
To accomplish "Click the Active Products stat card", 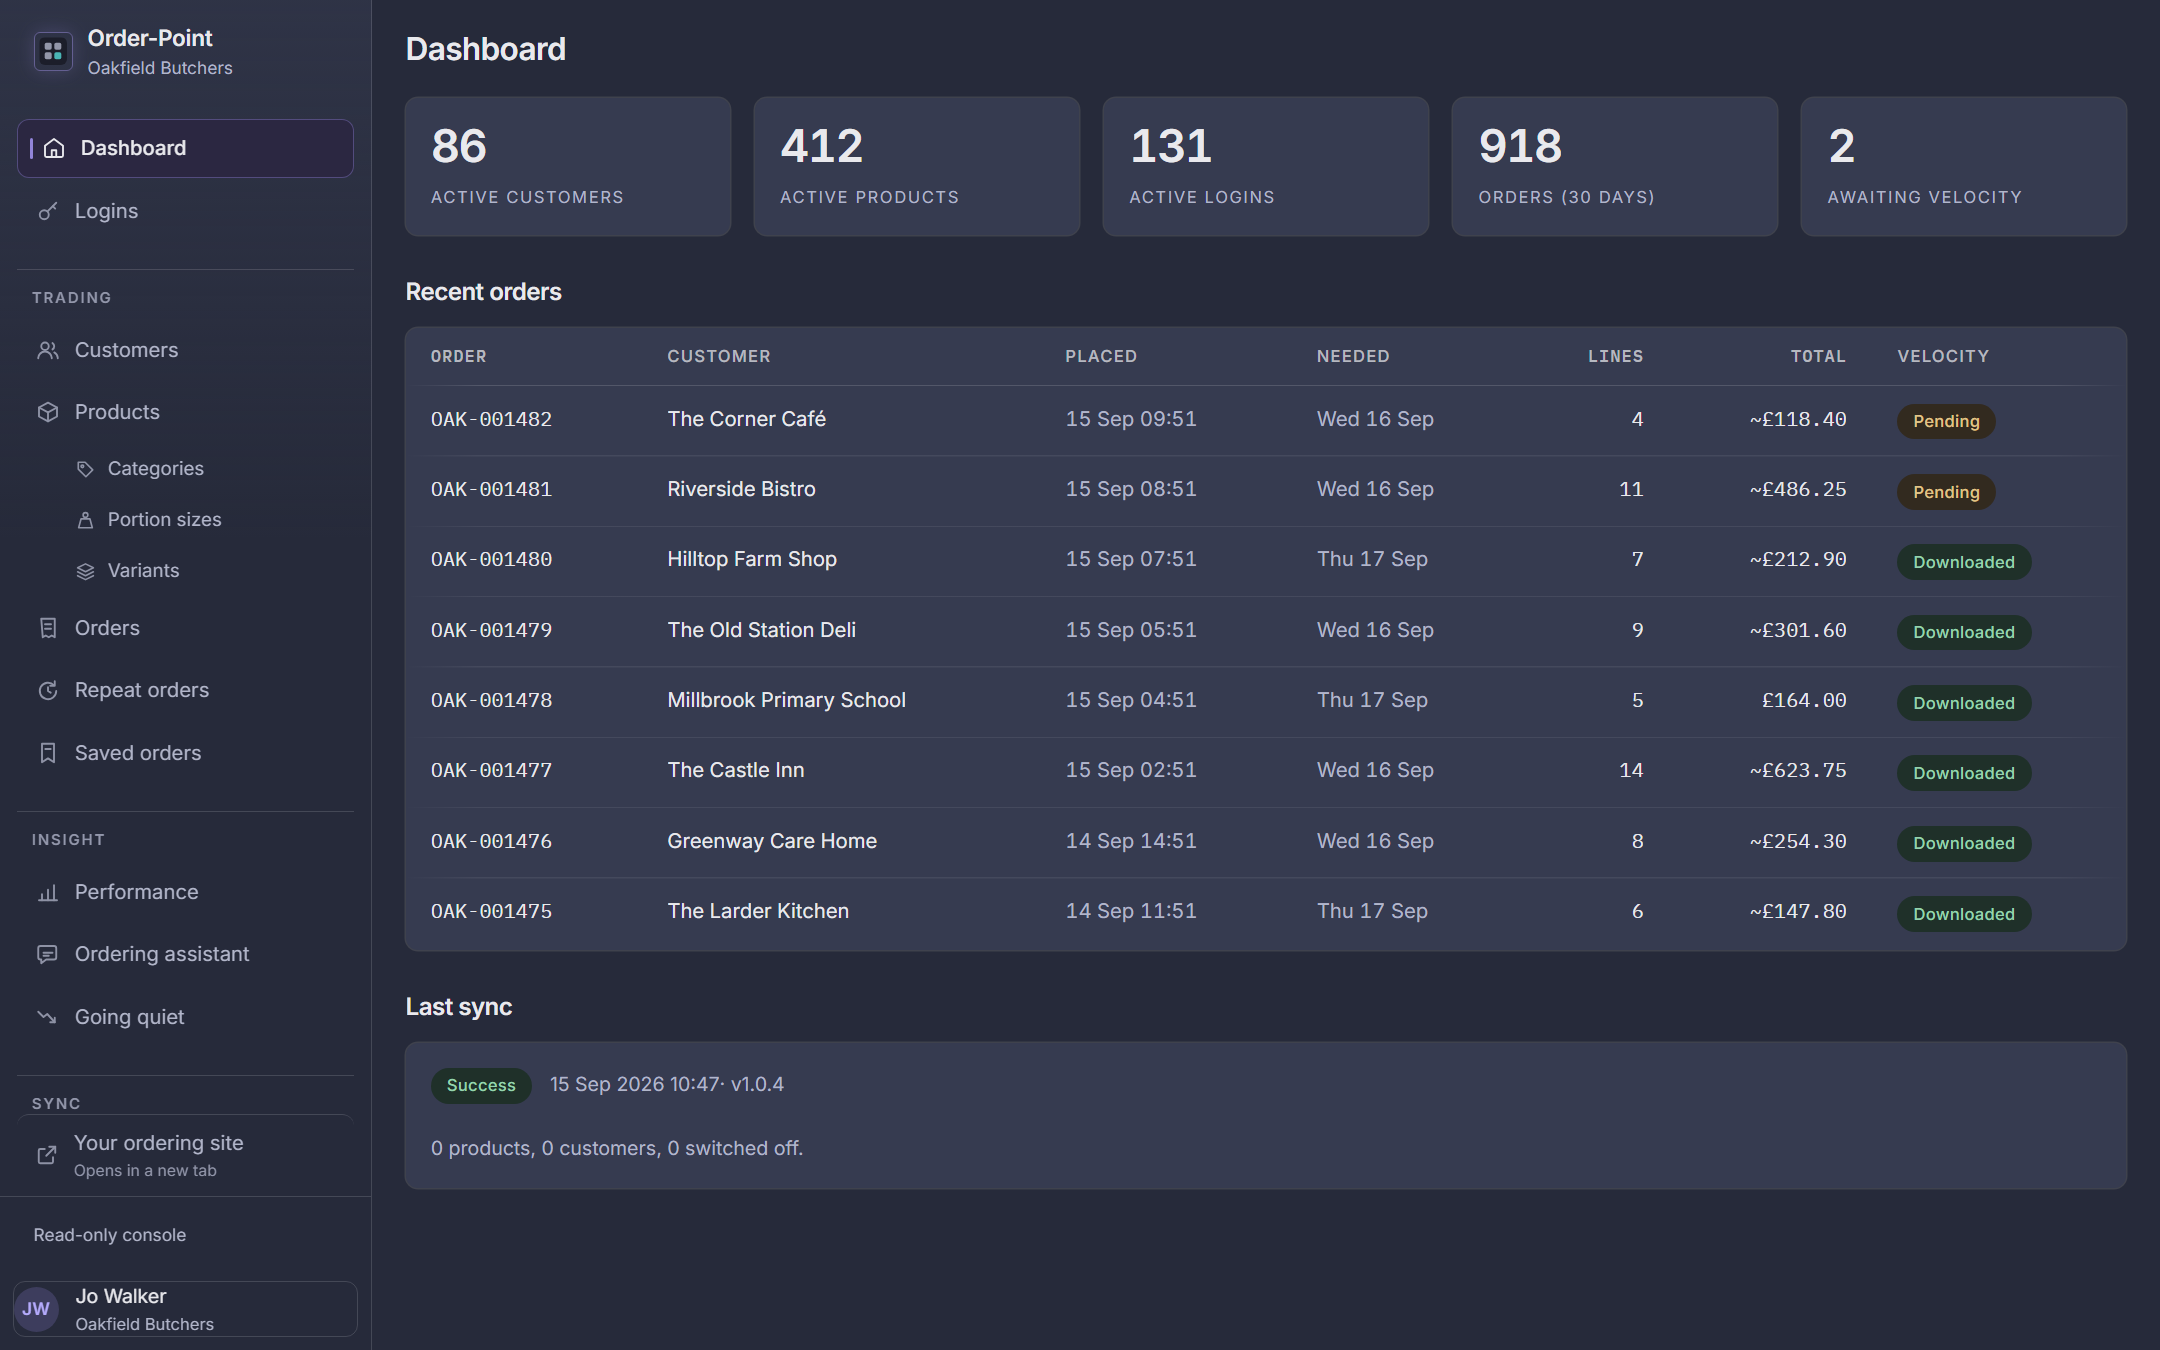I will pos(917,166).
